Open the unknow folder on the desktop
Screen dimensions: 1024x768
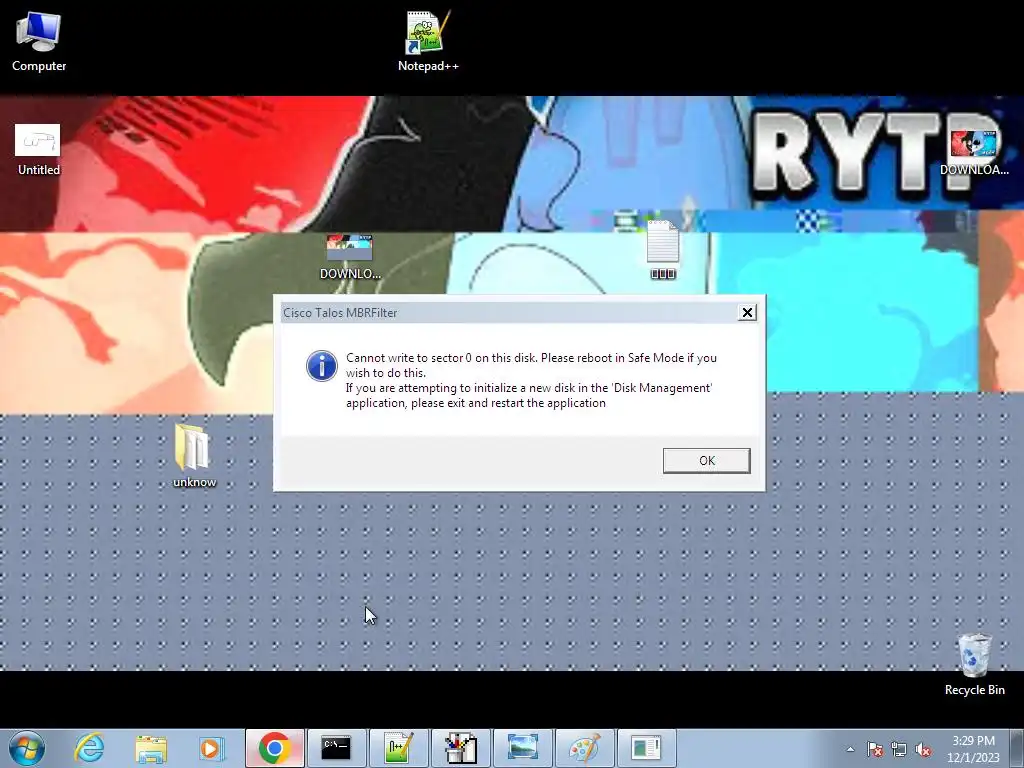[x=194, y=455]
